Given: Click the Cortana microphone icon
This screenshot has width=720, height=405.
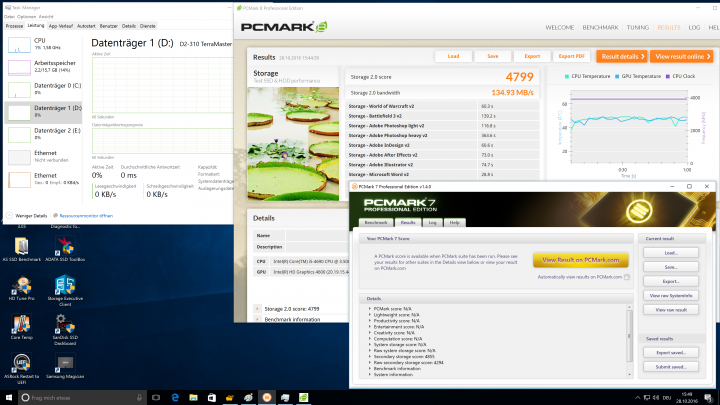Looking at the screenshot, I should coord(139,398).
